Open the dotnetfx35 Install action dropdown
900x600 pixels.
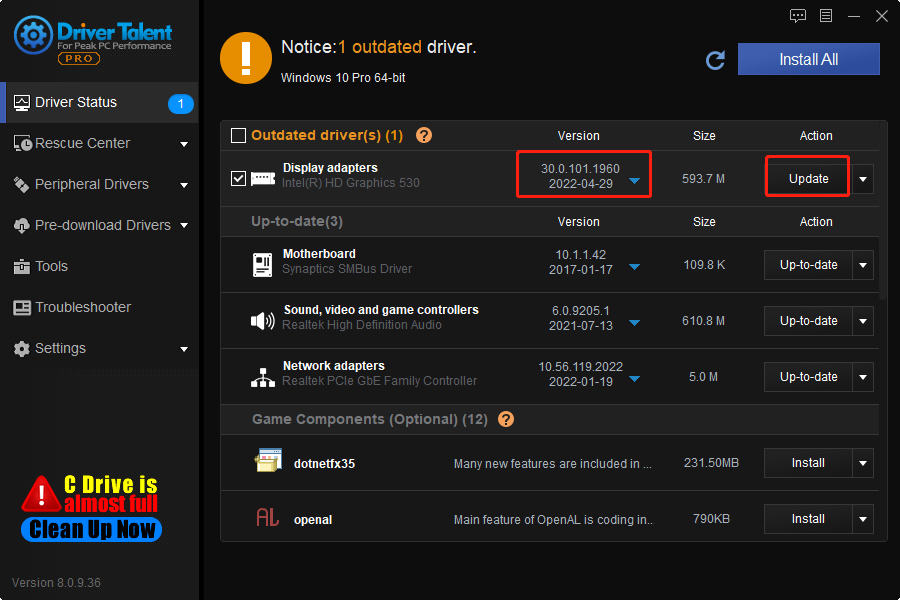(x=863, y=463)
